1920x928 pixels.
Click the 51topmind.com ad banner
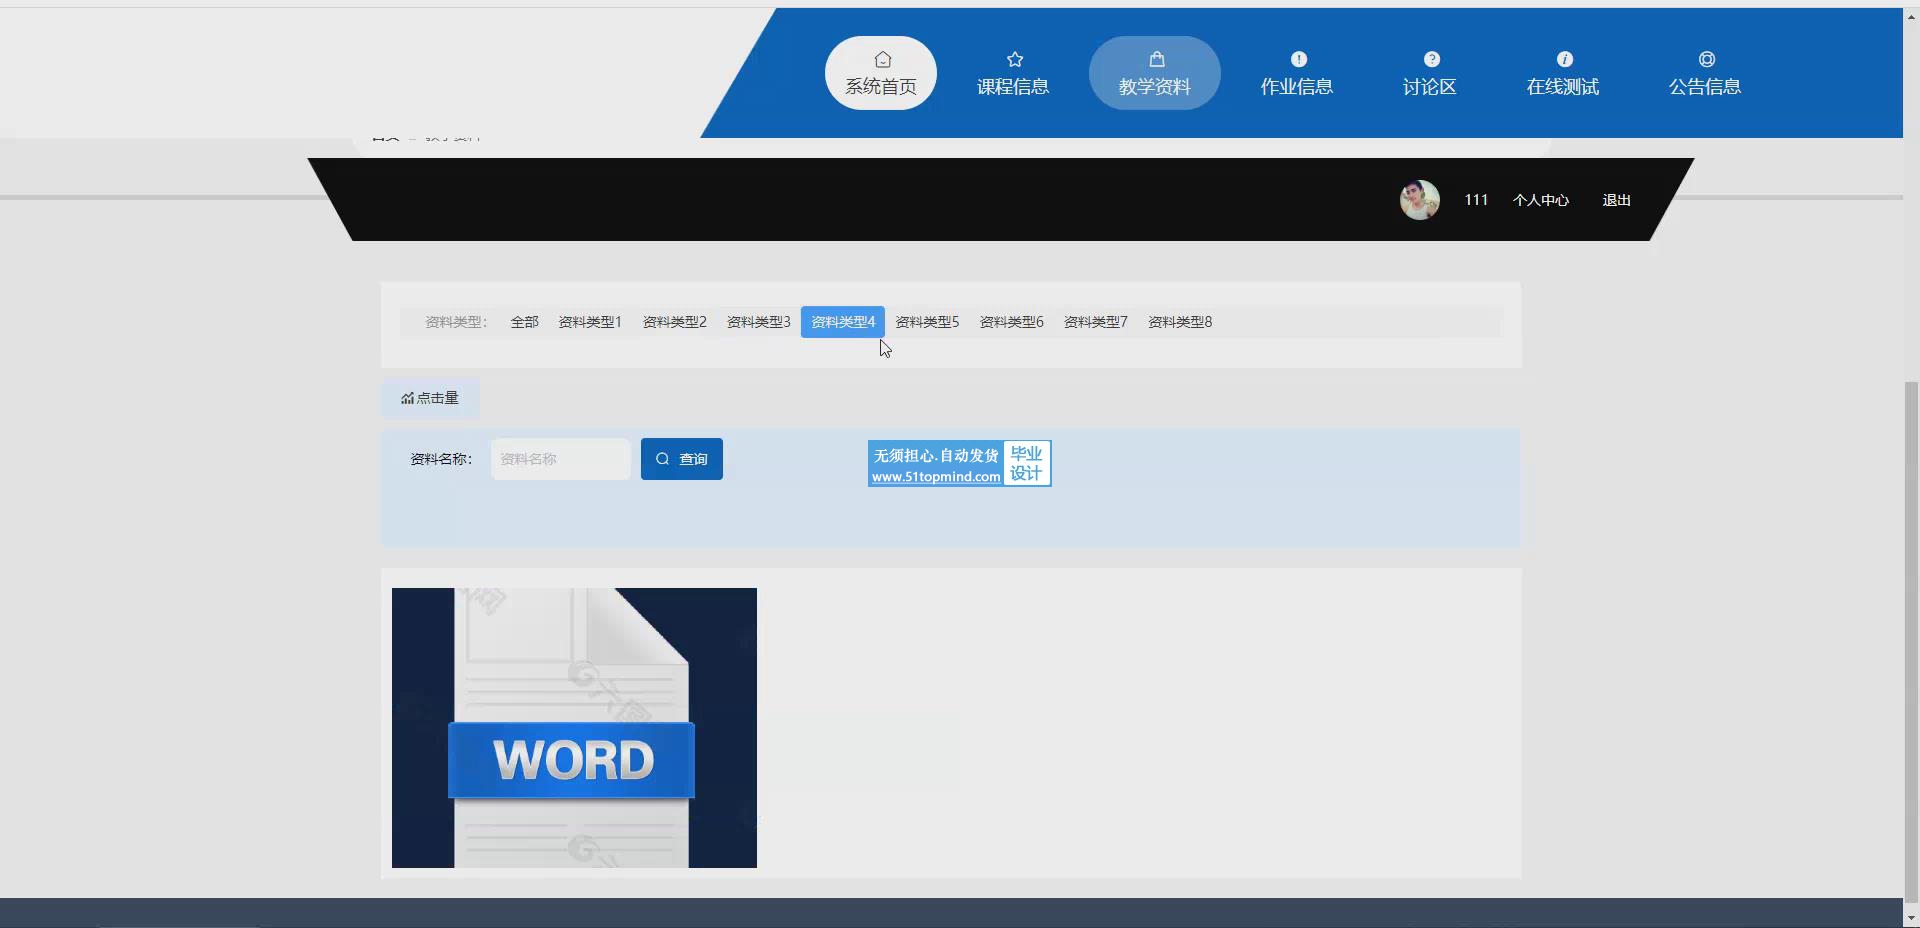click(959, 464)
